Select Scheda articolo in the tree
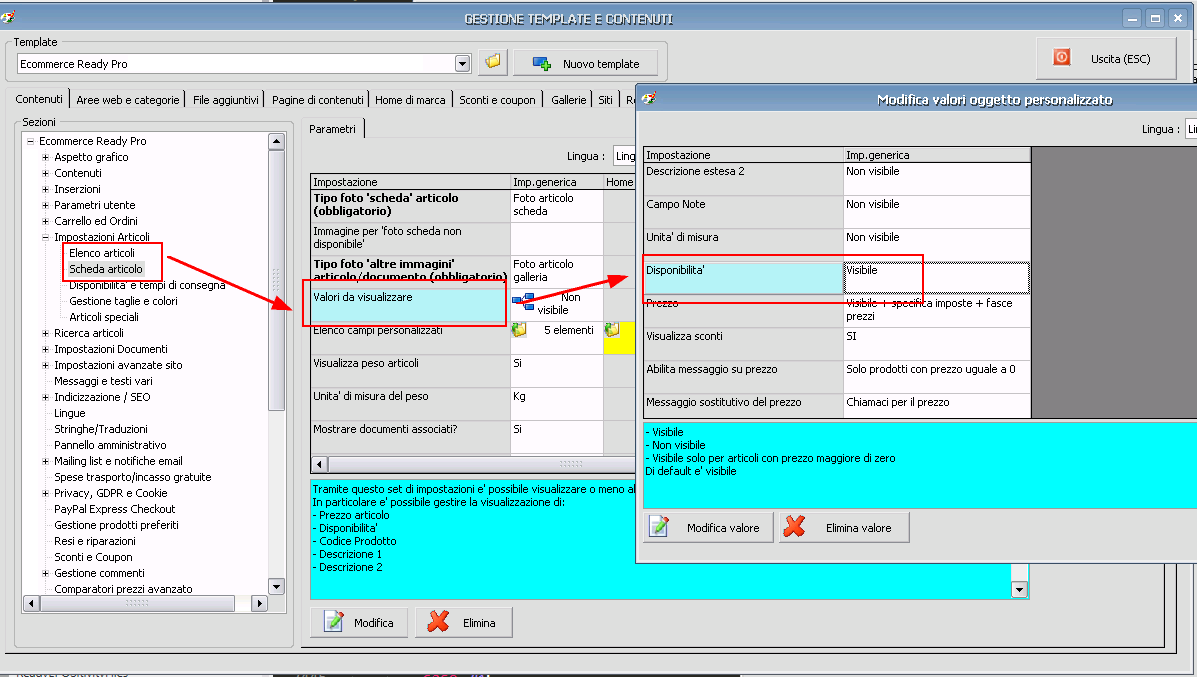Image resolution: width=1197 pixels, height=677 pixels. pos(105,269)
